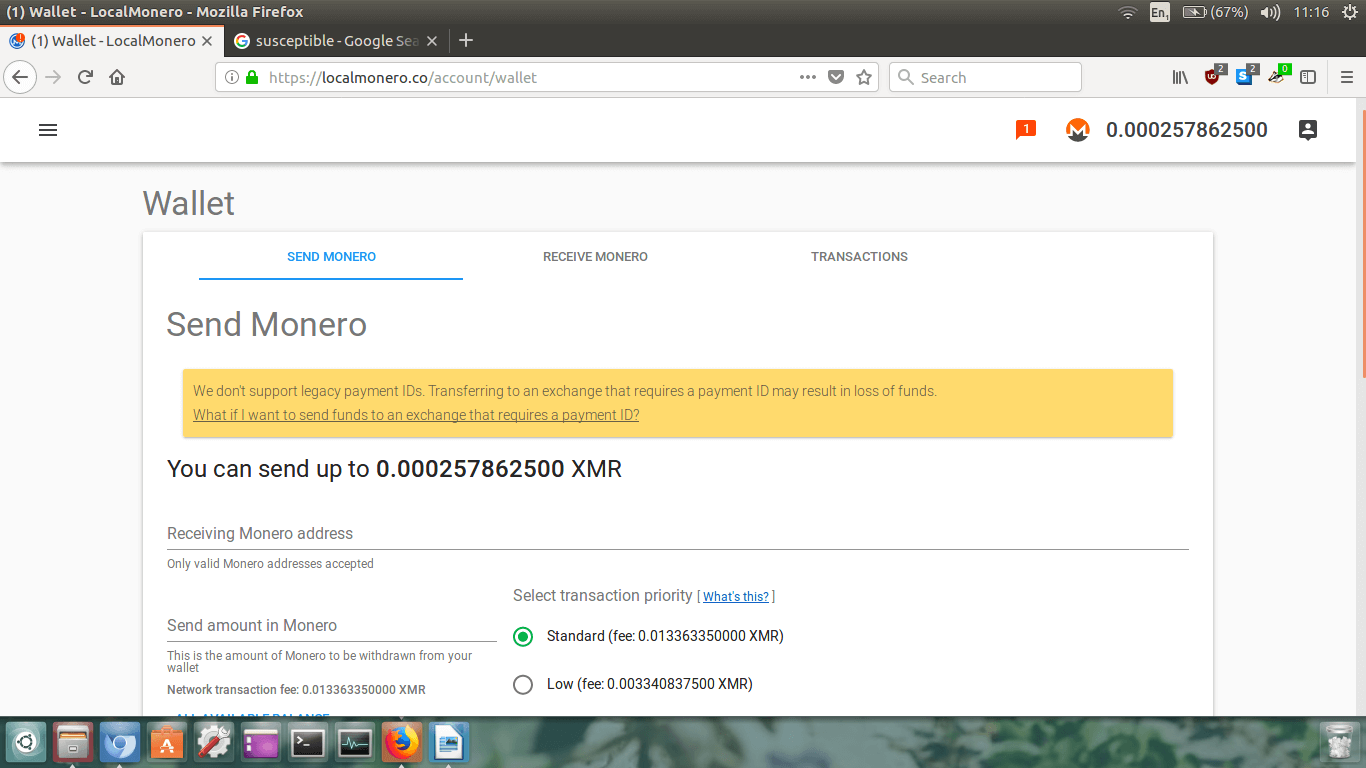Click into the browser Search box

pyautogui.click(x=985, y=77)
